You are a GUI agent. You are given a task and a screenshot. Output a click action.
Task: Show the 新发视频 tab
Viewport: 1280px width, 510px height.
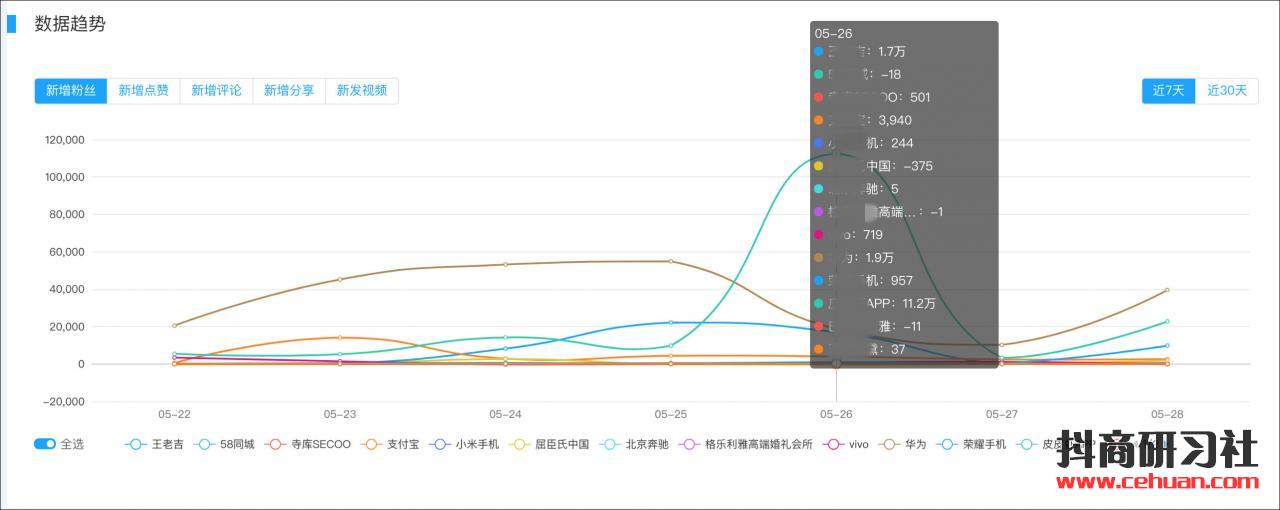point(362,91)
